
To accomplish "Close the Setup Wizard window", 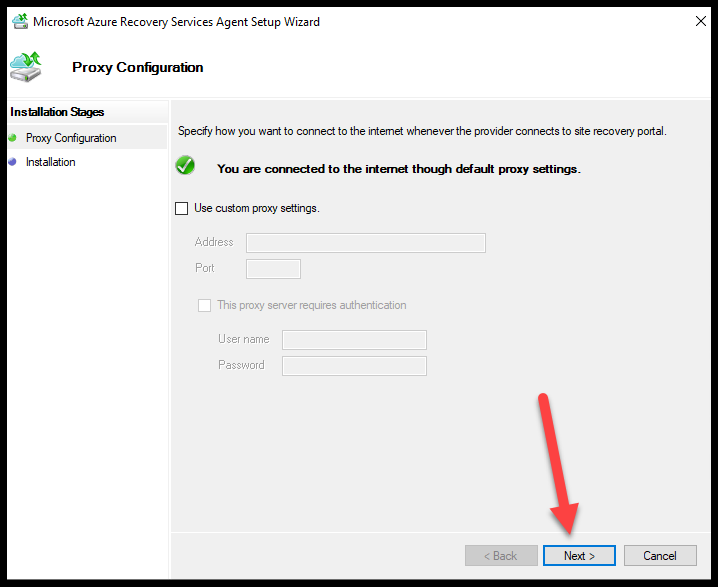I will point(701,21).
